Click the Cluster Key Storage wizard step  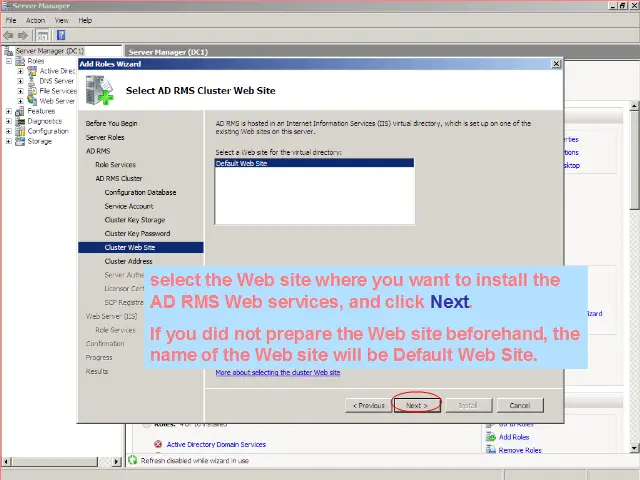135,220
